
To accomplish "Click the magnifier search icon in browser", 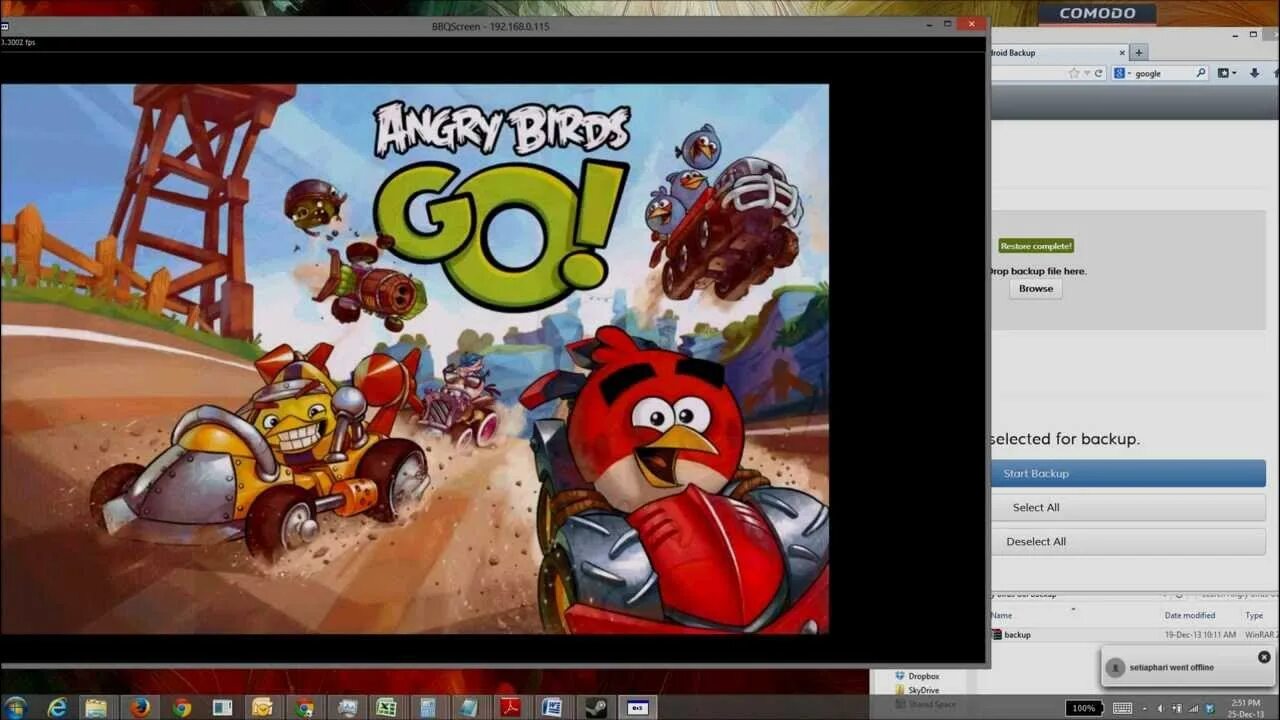I will tap(1201, 73).
